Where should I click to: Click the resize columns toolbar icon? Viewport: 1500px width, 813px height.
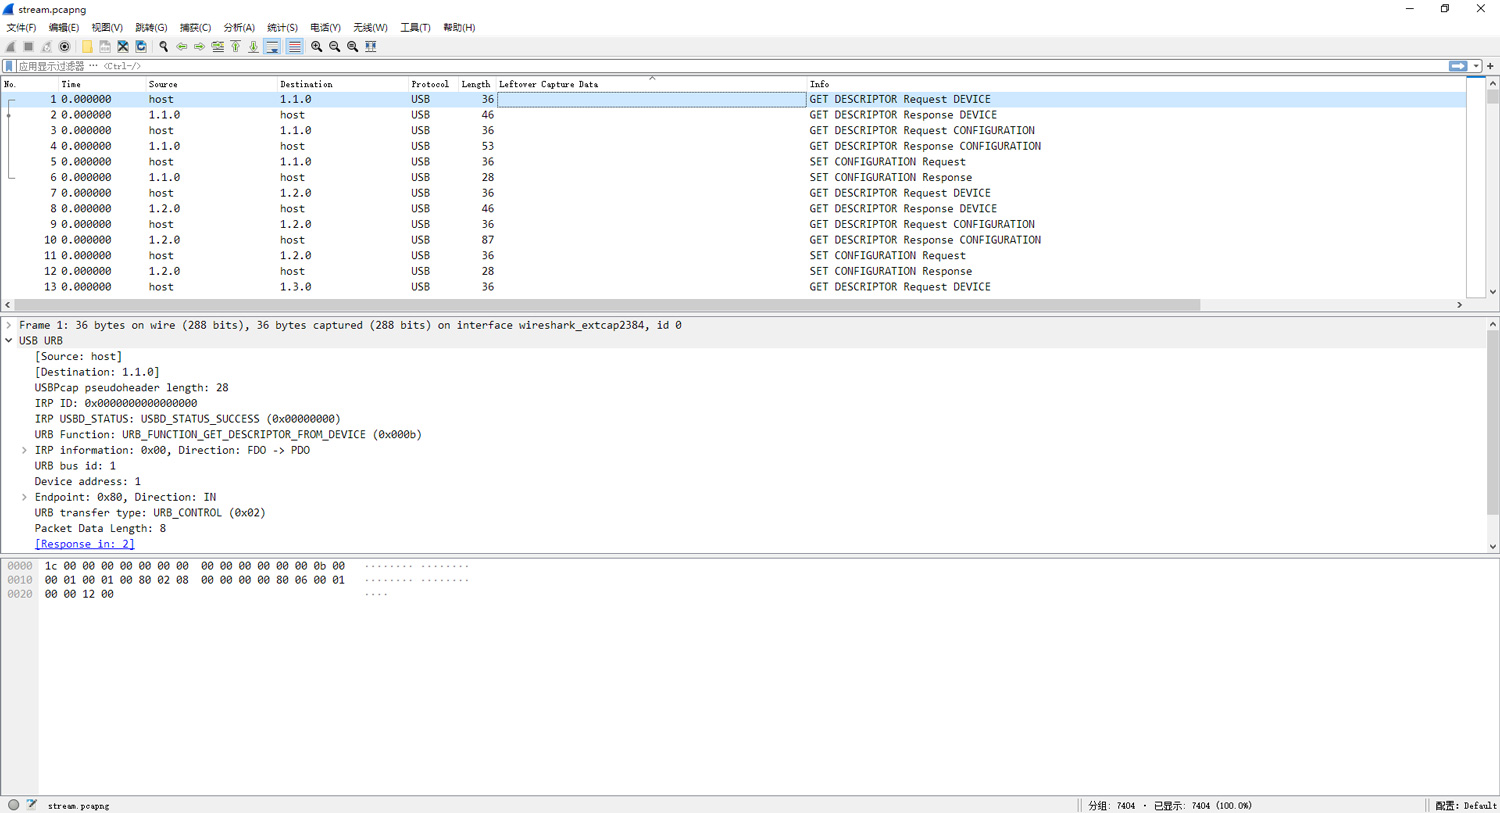click(x=371, y=46)
